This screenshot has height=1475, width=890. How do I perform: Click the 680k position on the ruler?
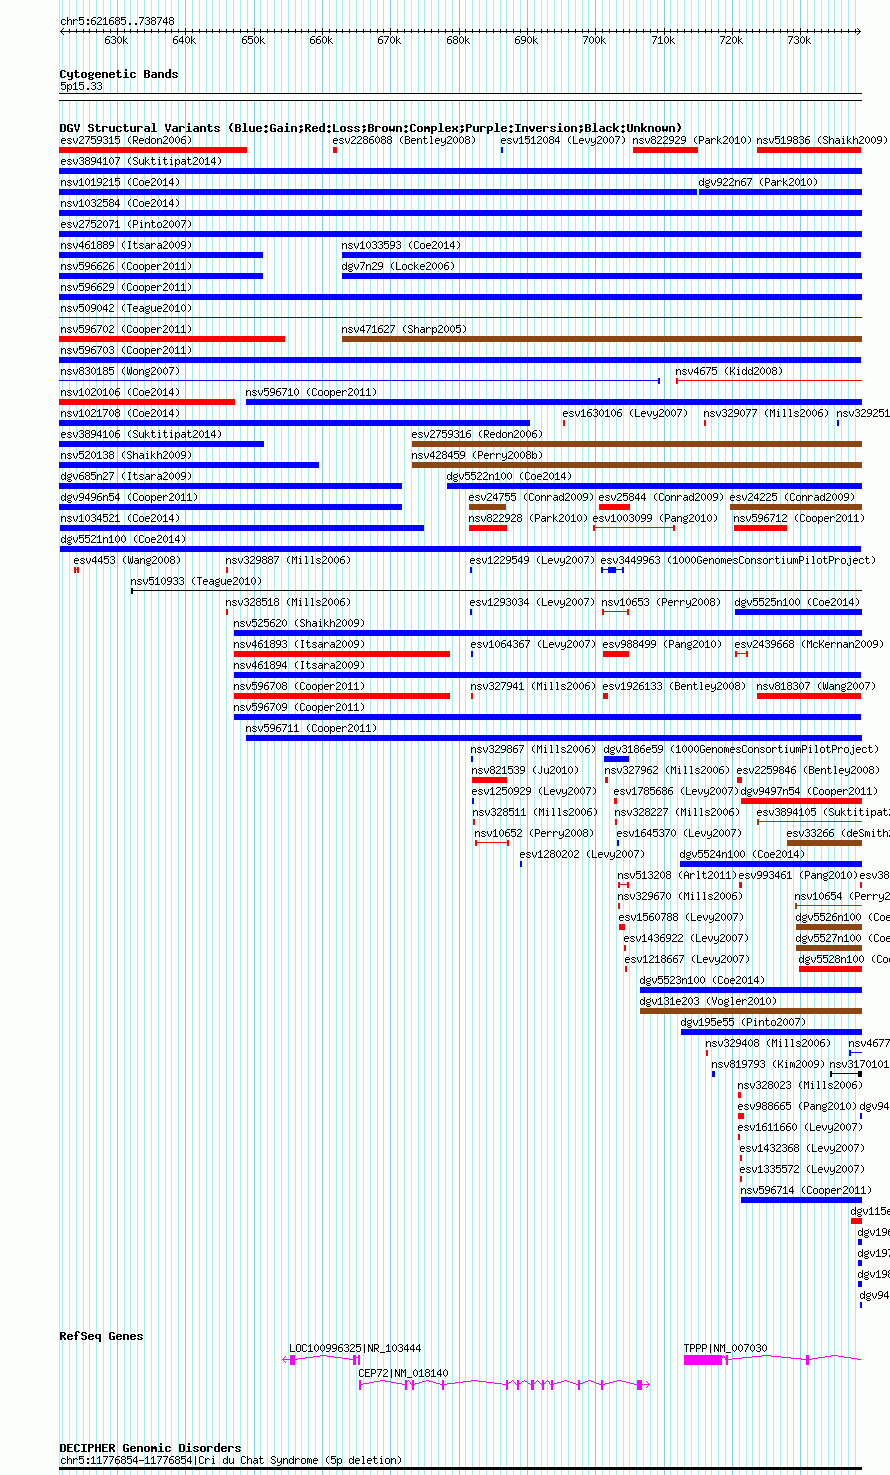tap(458, 41)
